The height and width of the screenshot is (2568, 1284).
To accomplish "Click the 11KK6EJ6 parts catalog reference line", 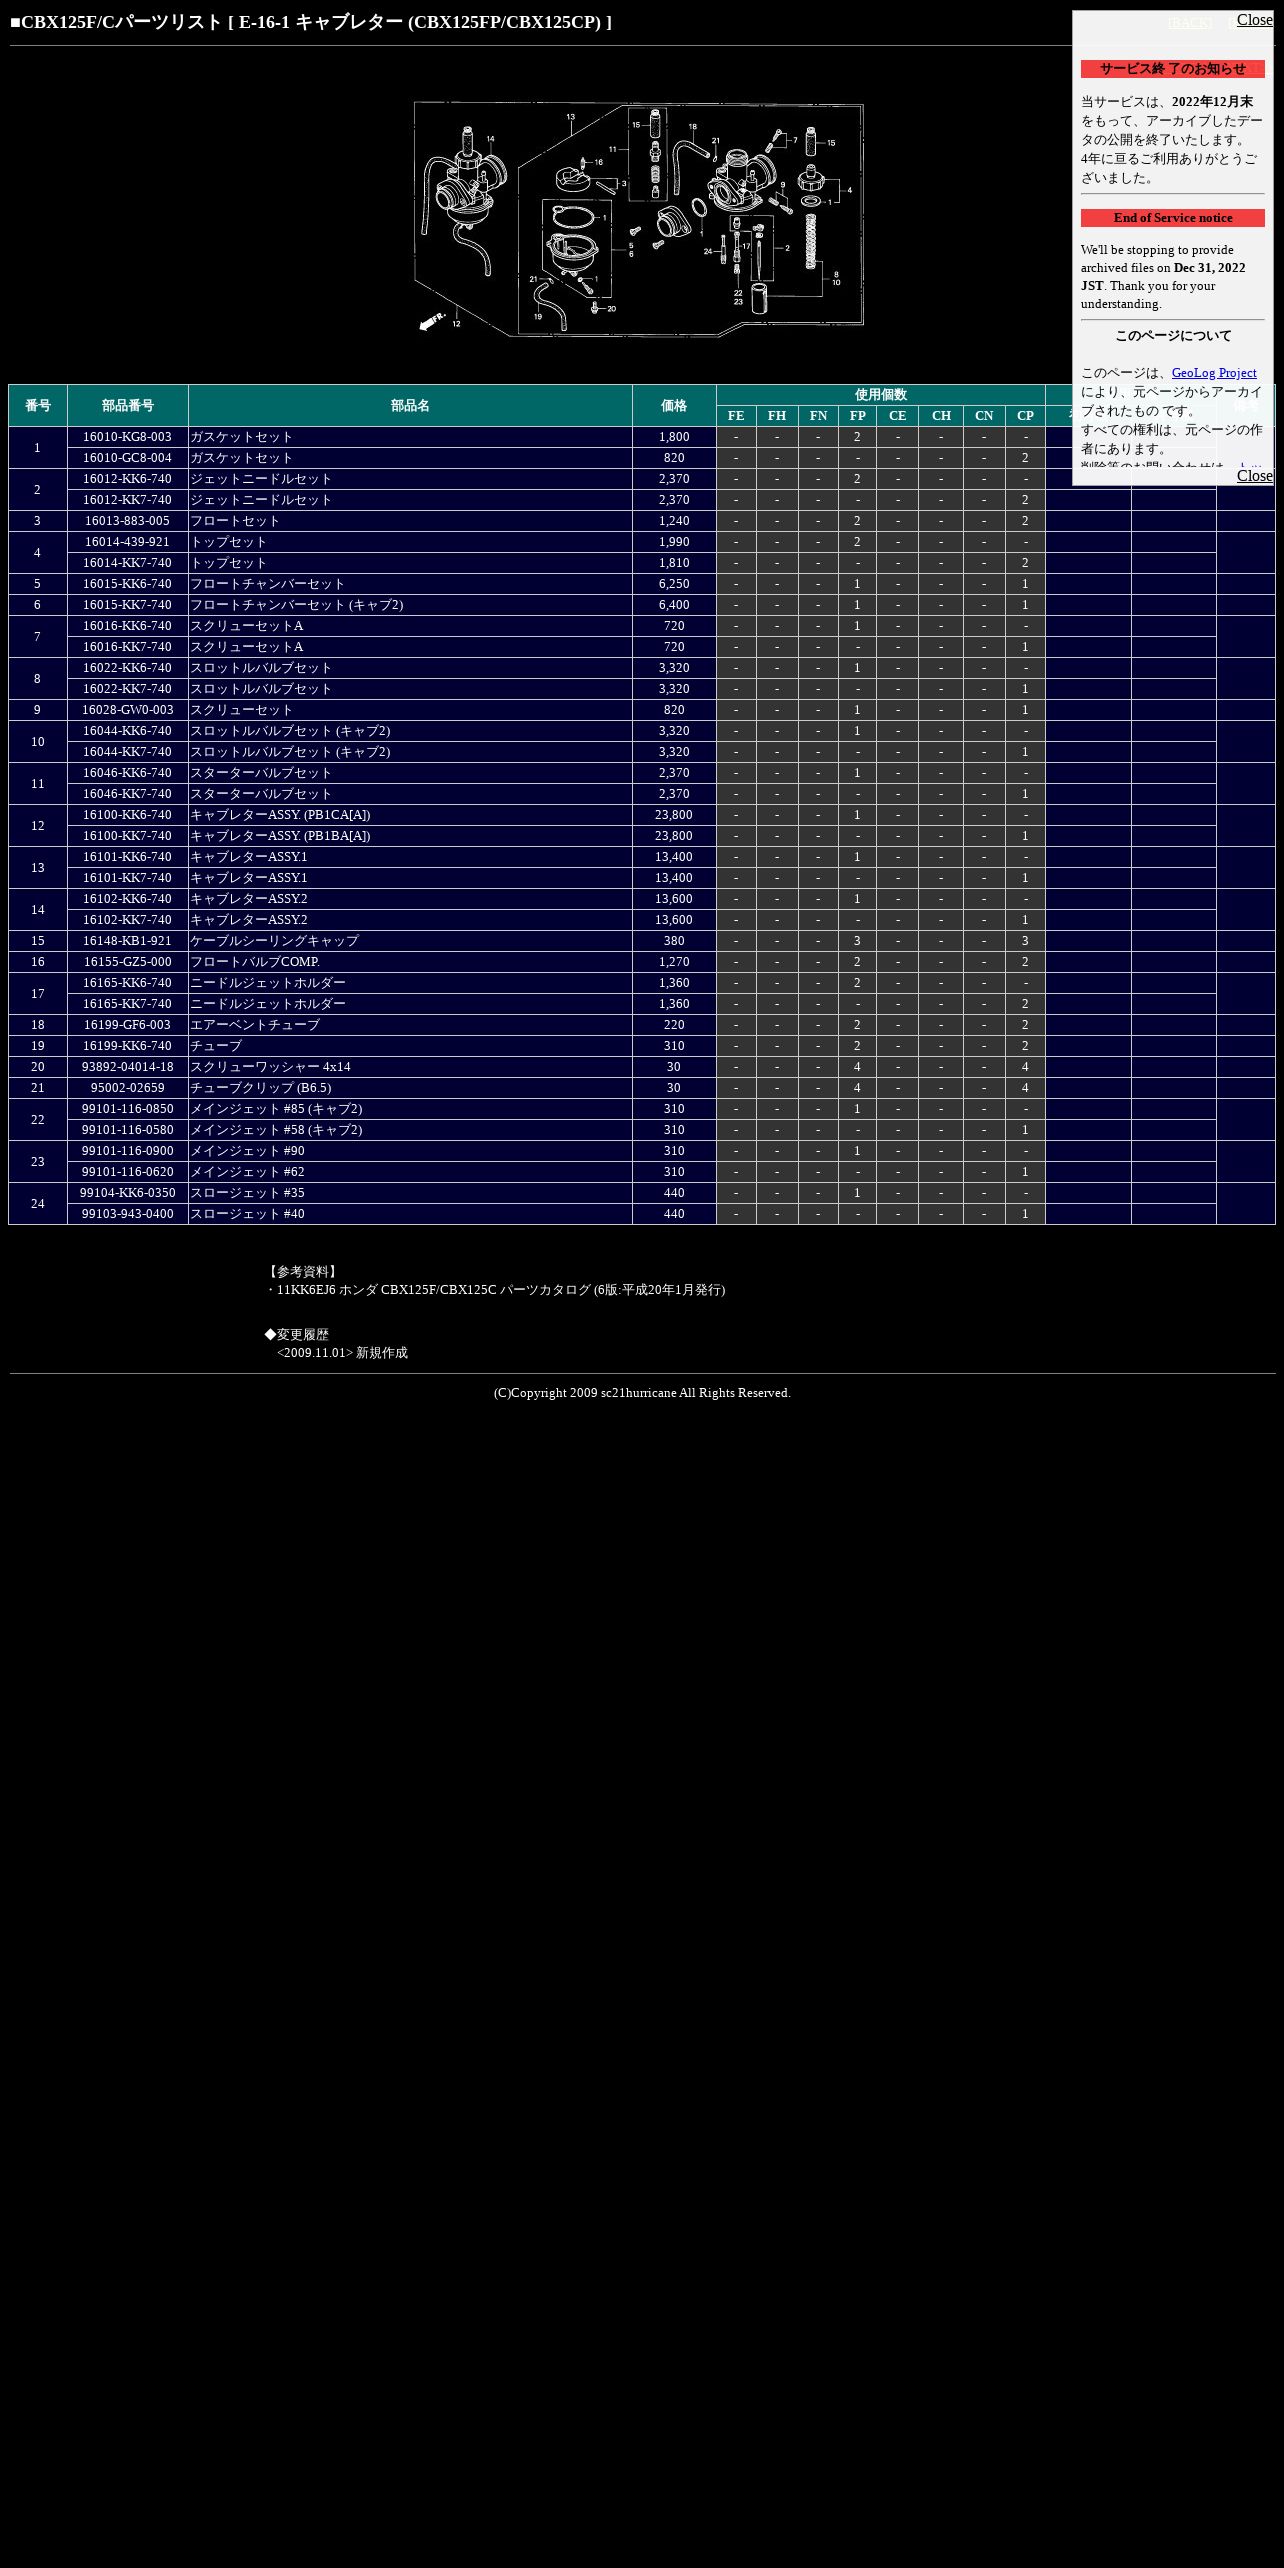I will [x=495, y=1290].
